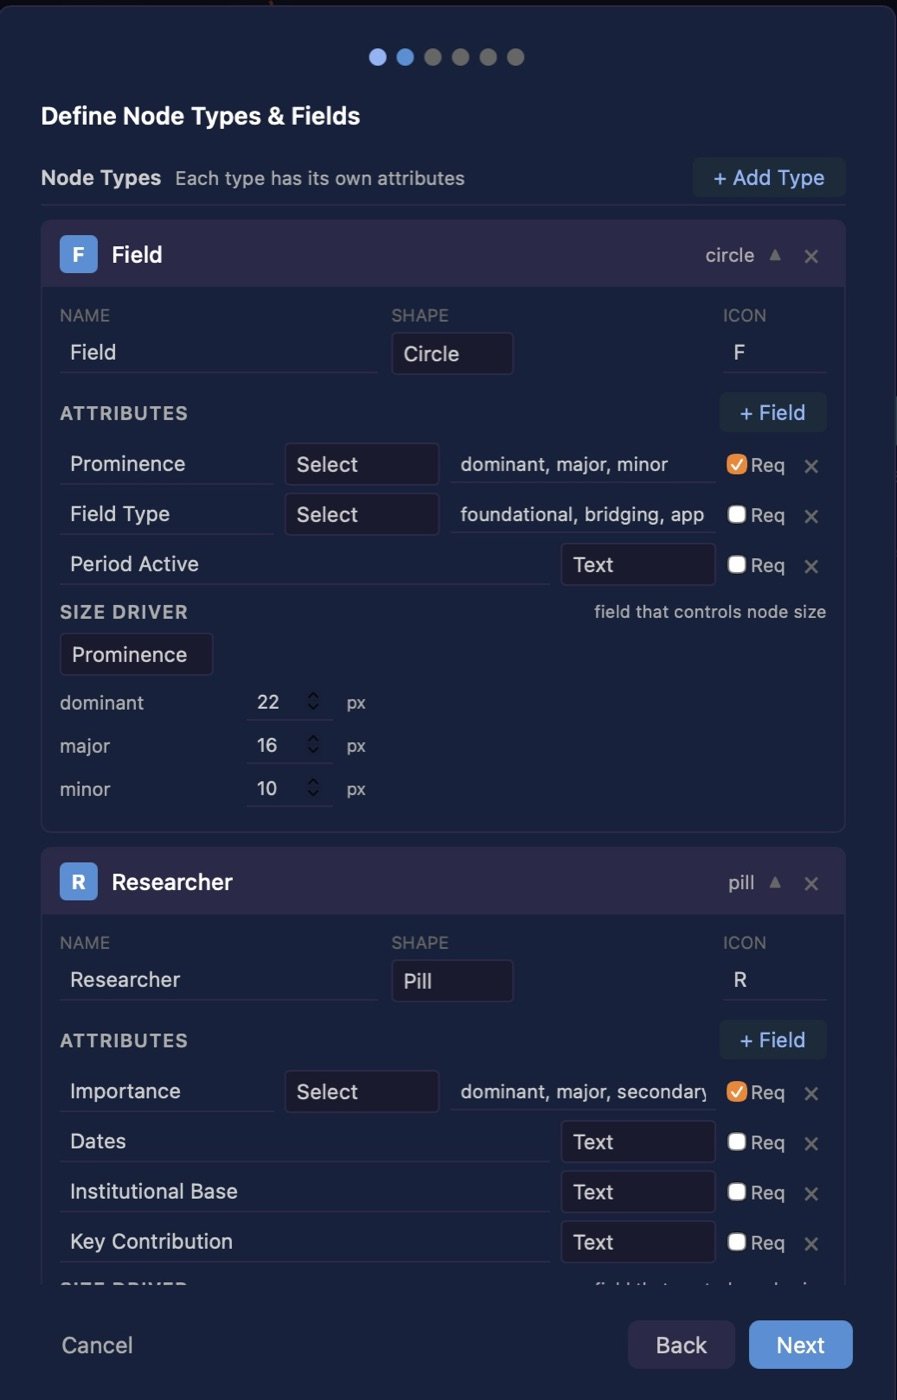Viewport: 897px width, 1400px height.
Task: Collapse the Field type panel via triangle
Action: click(x=775, y=255)
